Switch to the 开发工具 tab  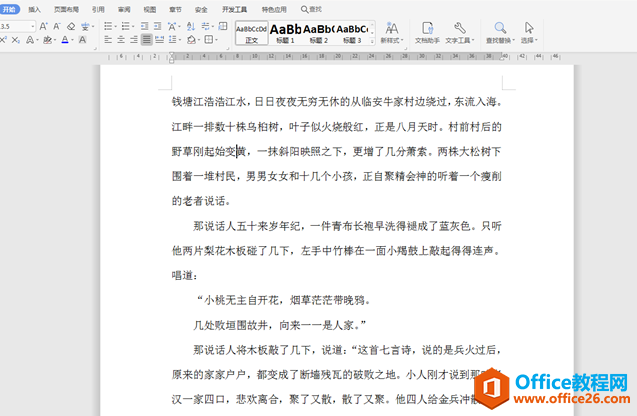(x=234, y=9)
